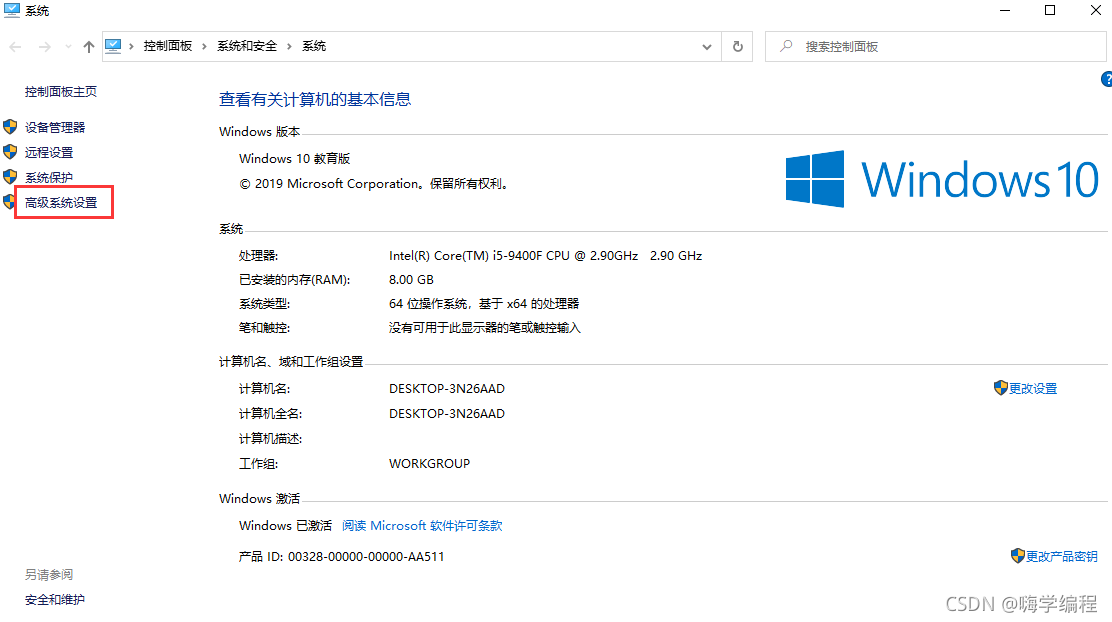Select computer name DESKTOP-3N26AAD beside 计算机名
Viewport: 1112px width, 622px height.
click(x=447, y=389)
